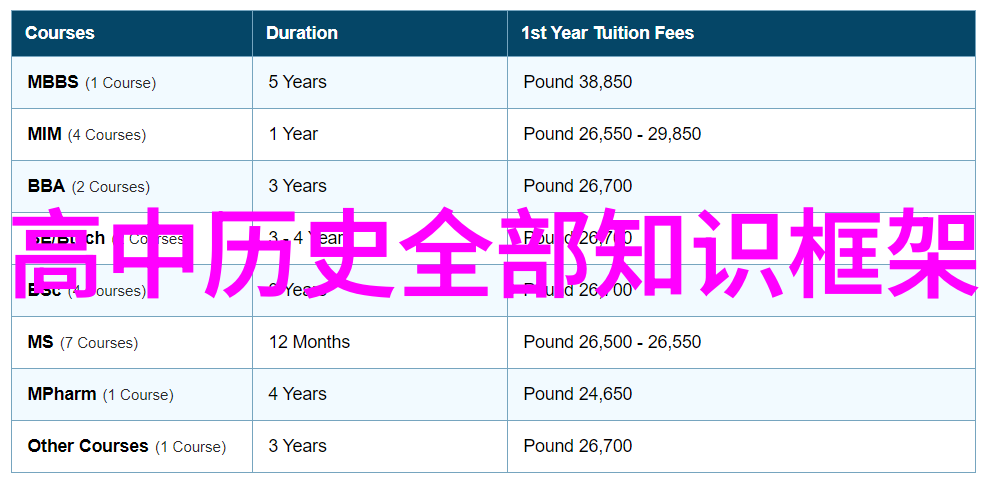Viewport: 984px width, 483px height.
Task: Click the "12 Months" duration cell
Action: coord(309,342)
